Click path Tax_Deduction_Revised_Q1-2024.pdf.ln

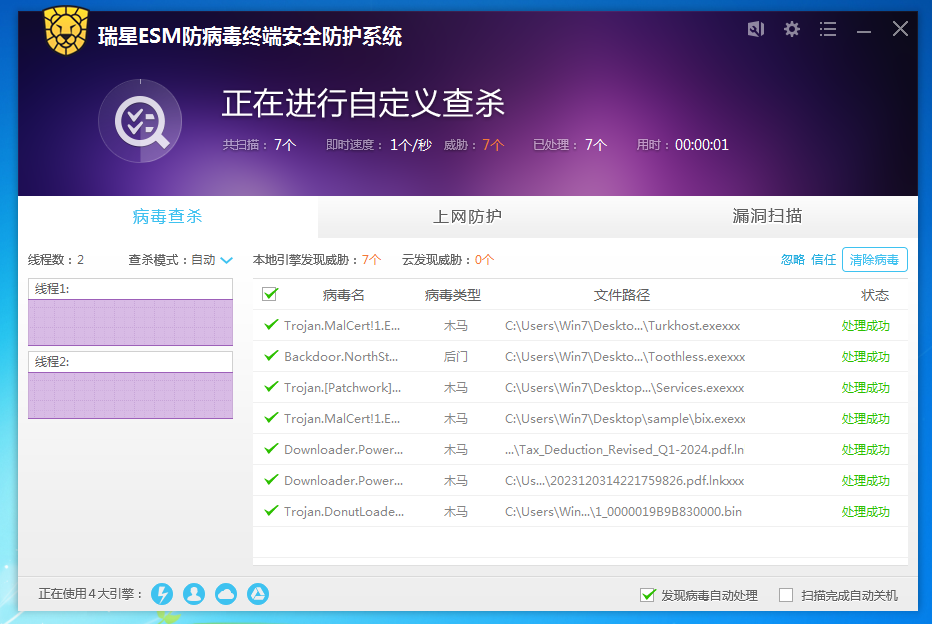click(x=624, y=450)
